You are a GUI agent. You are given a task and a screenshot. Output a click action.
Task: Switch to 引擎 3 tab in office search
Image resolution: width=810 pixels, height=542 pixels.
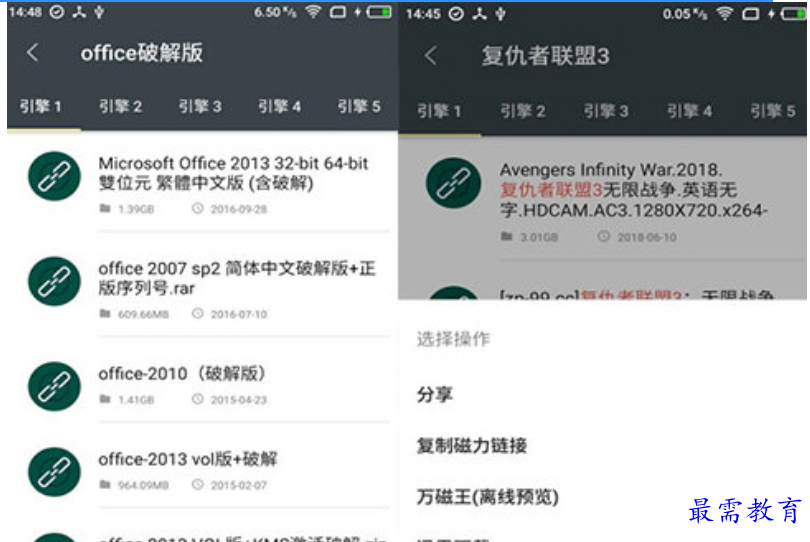click(x=200, y=107)
